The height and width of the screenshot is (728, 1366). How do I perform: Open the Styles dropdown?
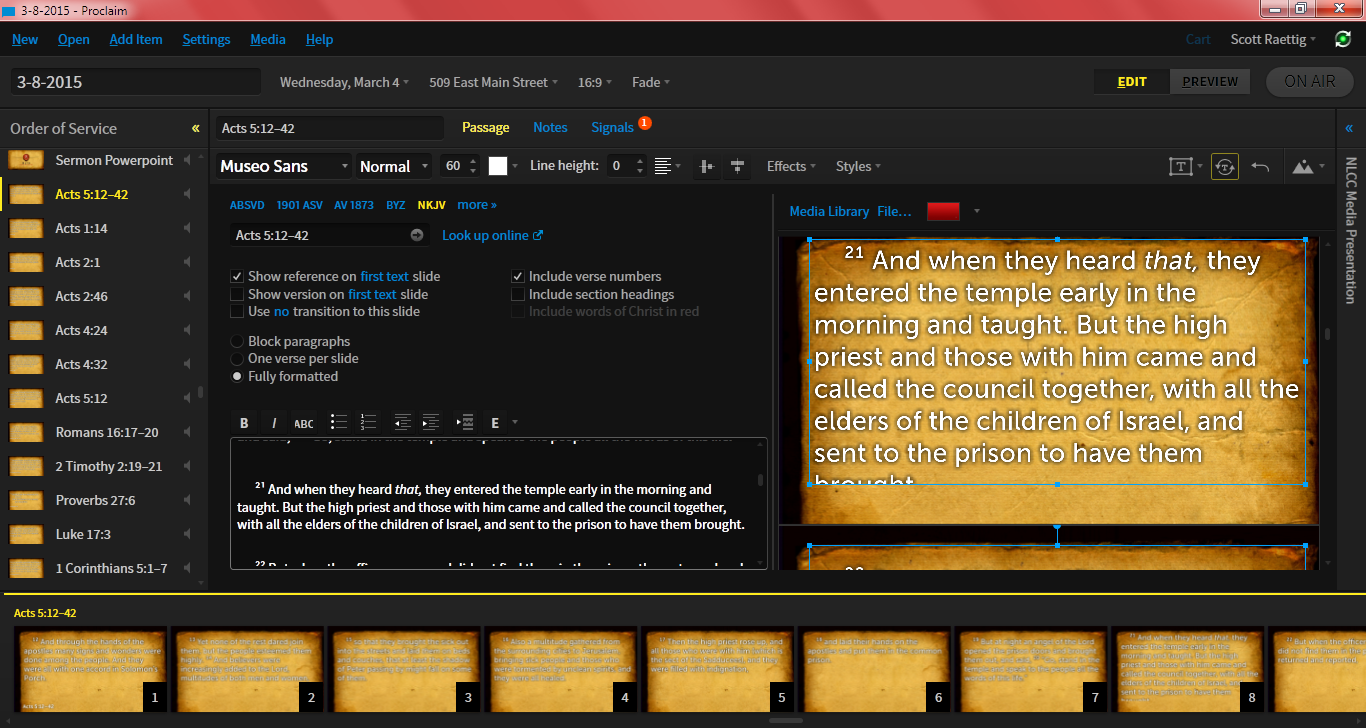pos(856,166)
